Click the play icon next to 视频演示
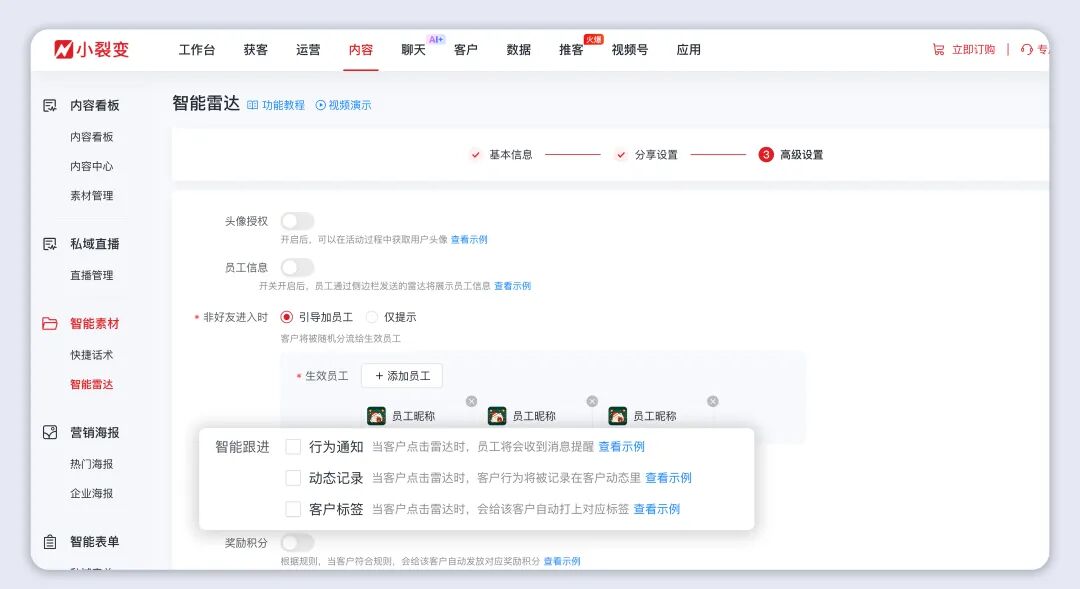 tap(319, 103)
